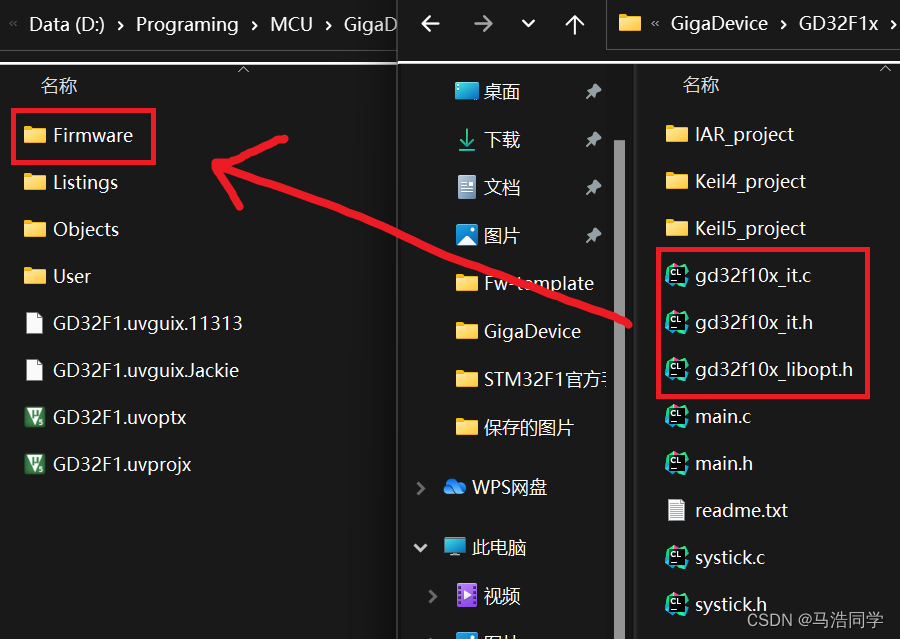Click pin icon beside 文档

[x=593, y=187]
